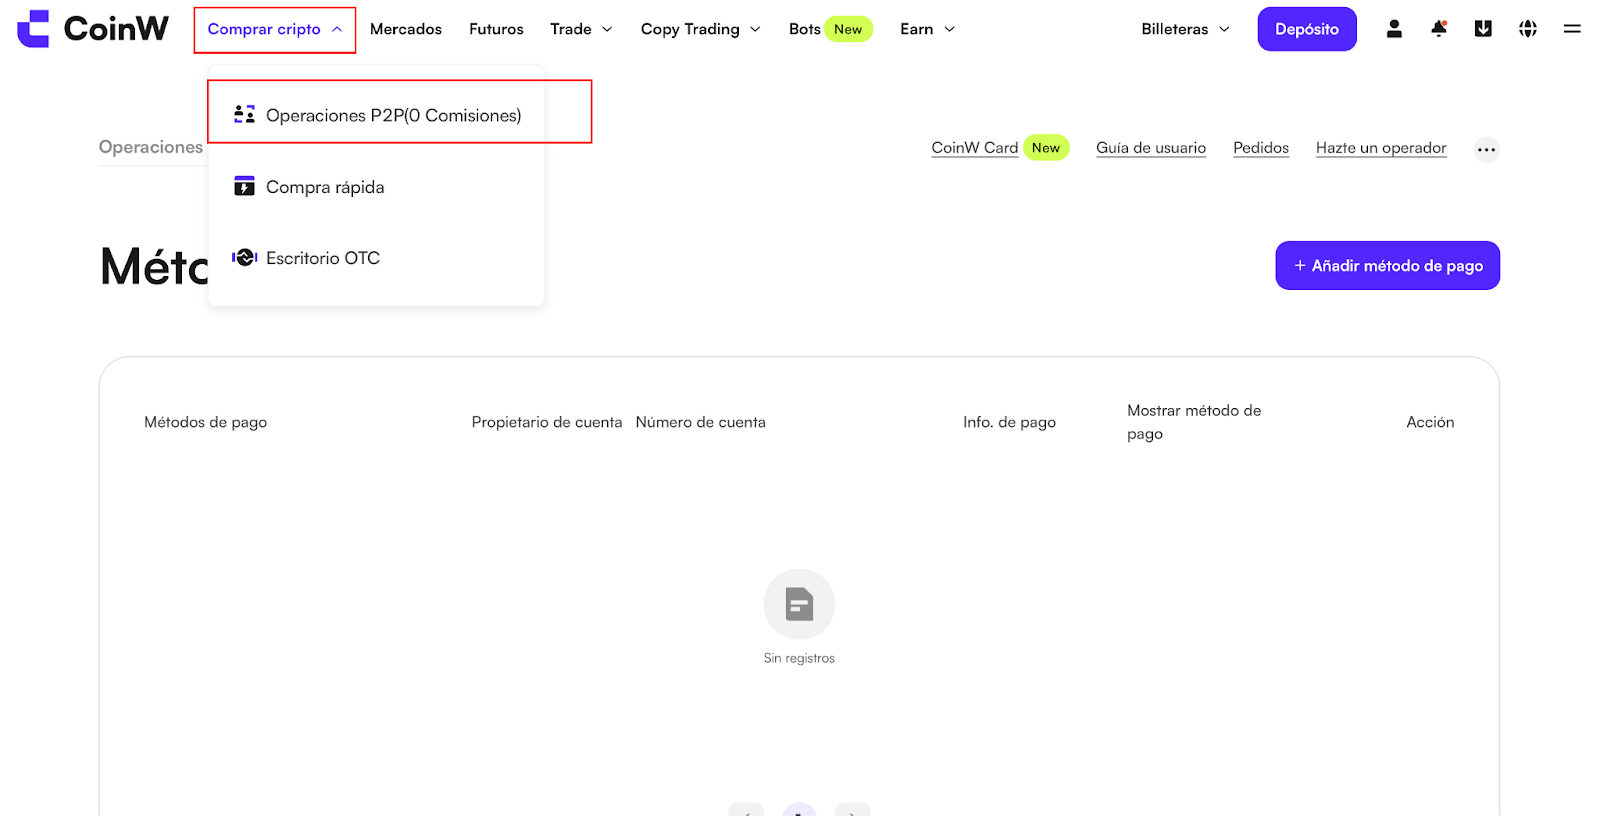Viewport: 1600px width, 816px height.
Task: Click the app download icon
Action: (1483, 29)
